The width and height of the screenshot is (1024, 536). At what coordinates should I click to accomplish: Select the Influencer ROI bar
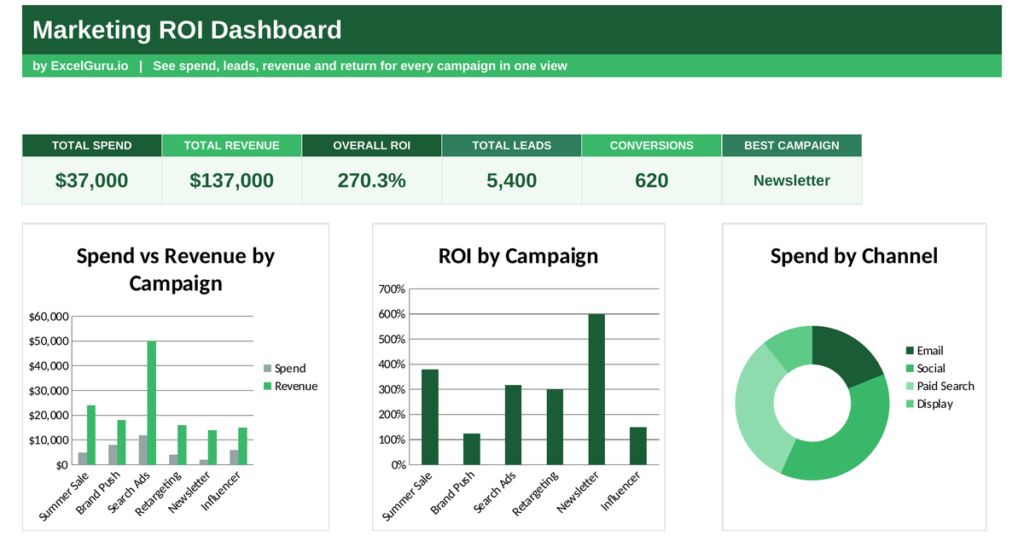coord(638,446)
